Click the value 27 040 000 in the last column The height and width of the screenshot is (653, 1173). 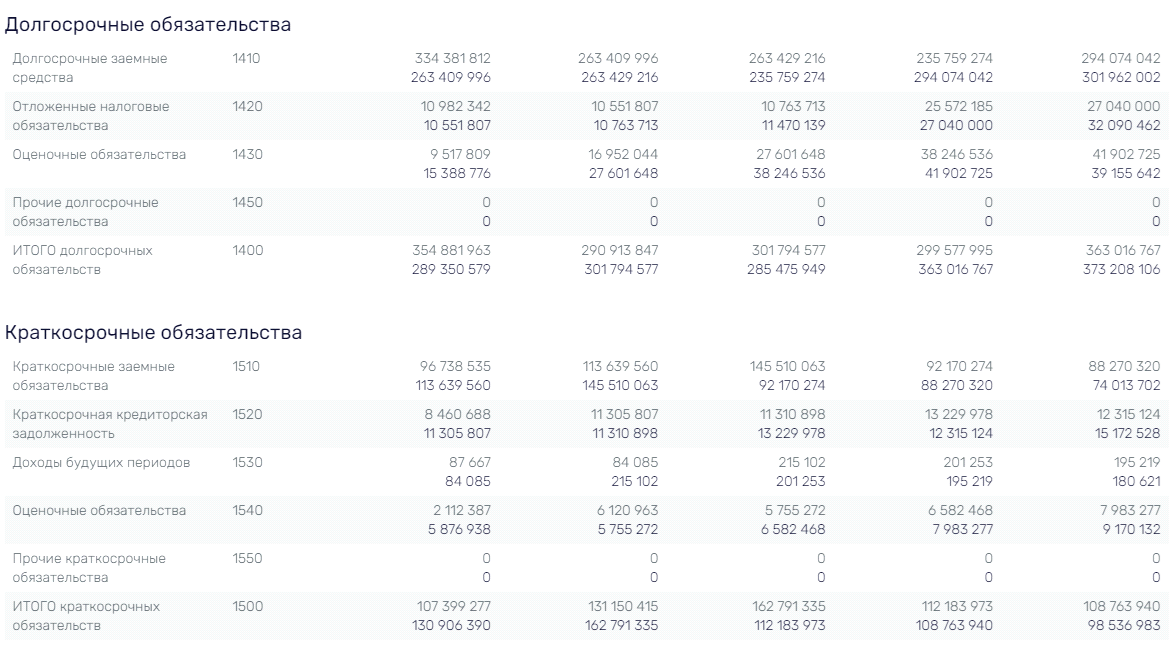pos(1124,106)
